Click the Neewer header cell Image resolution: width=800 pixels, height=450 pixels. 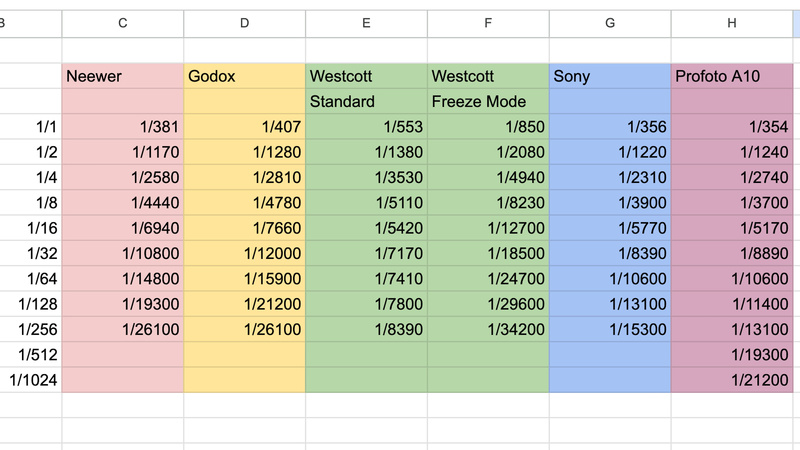point(123,76)
